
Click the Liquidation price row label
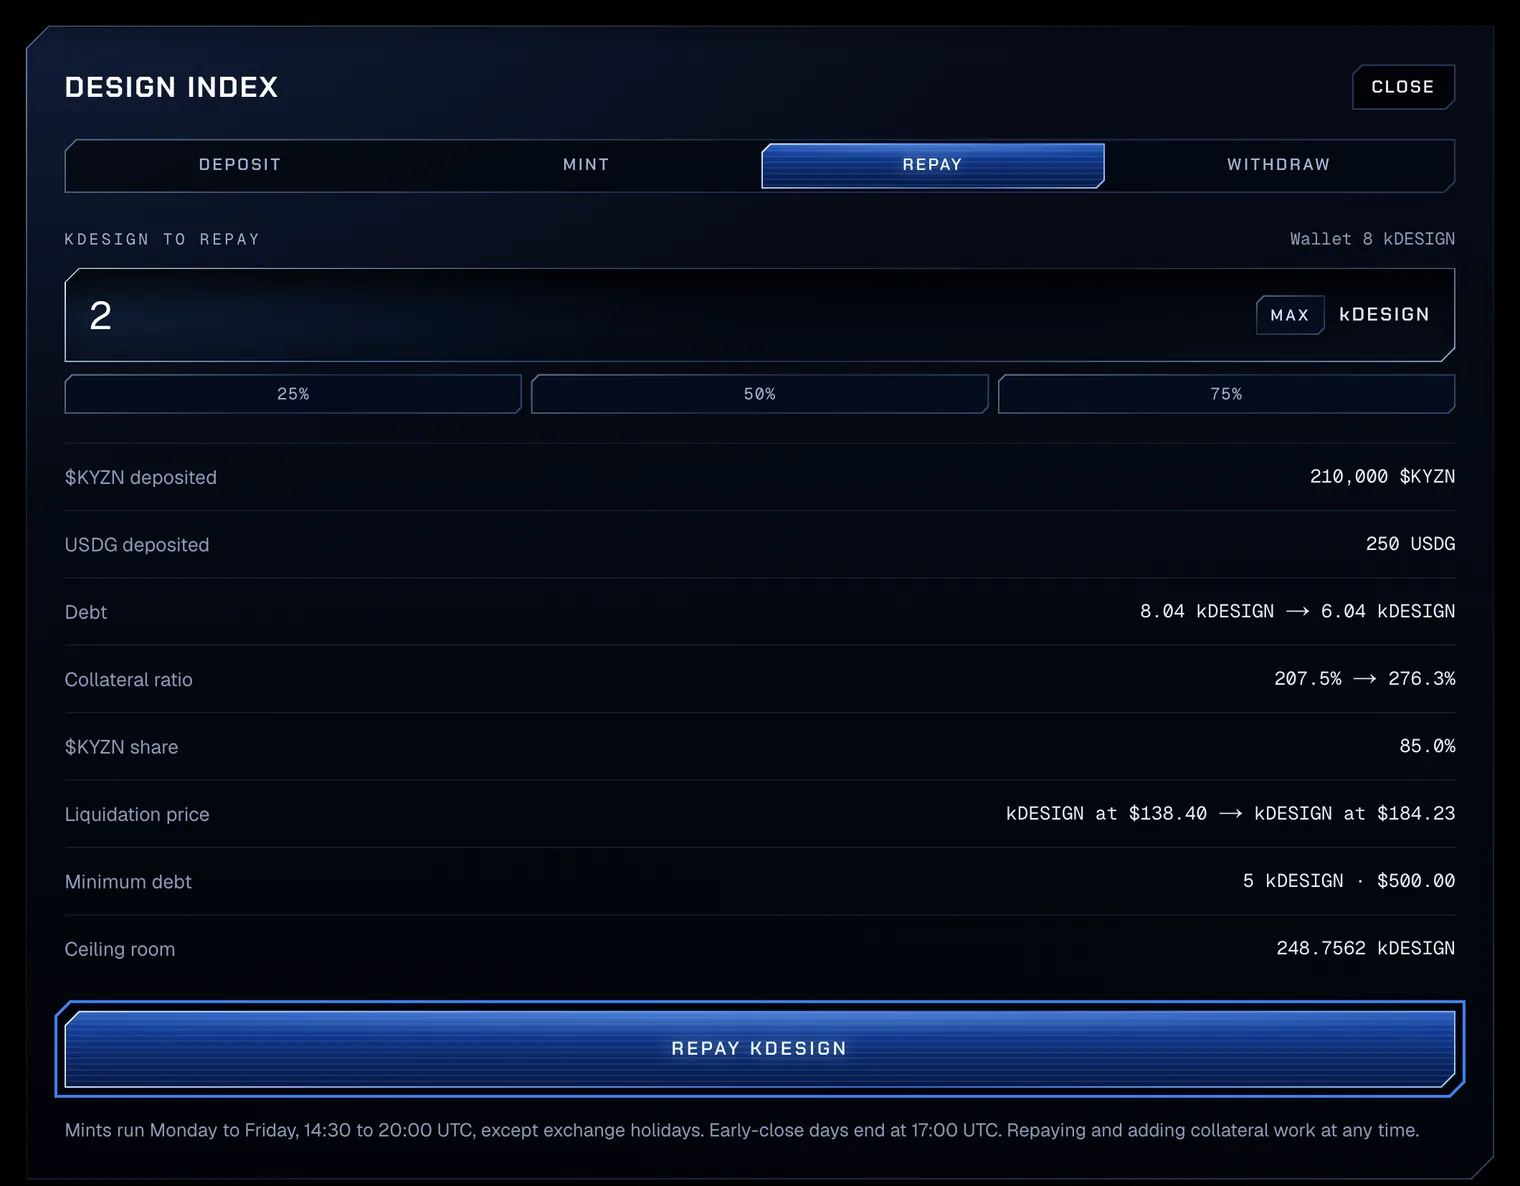pos(137,815)
